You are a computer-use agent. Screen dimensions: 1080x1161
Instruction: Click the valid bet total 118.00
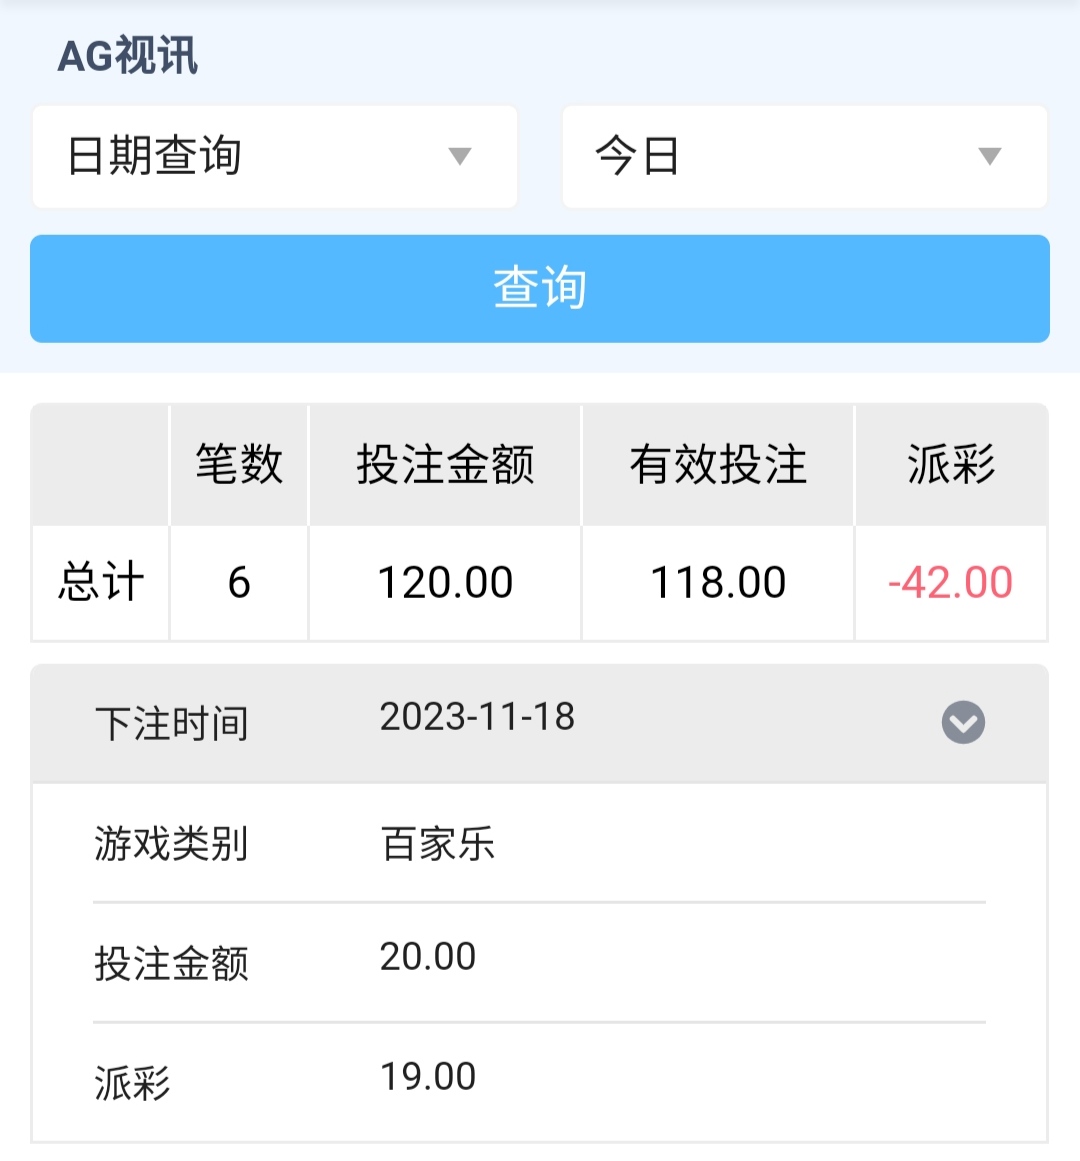click(x=718, y=582)
